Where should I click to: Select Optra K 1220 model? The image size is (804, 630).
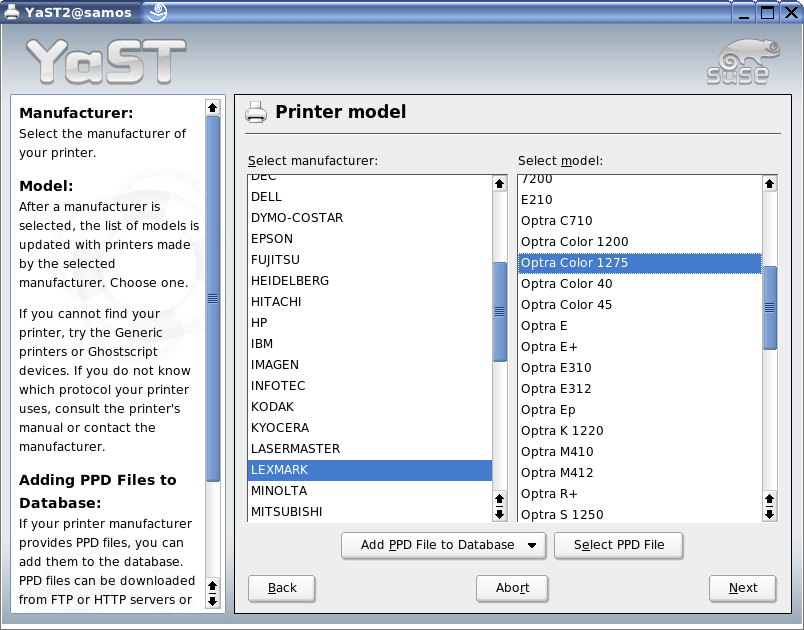[x=640, y=431]
